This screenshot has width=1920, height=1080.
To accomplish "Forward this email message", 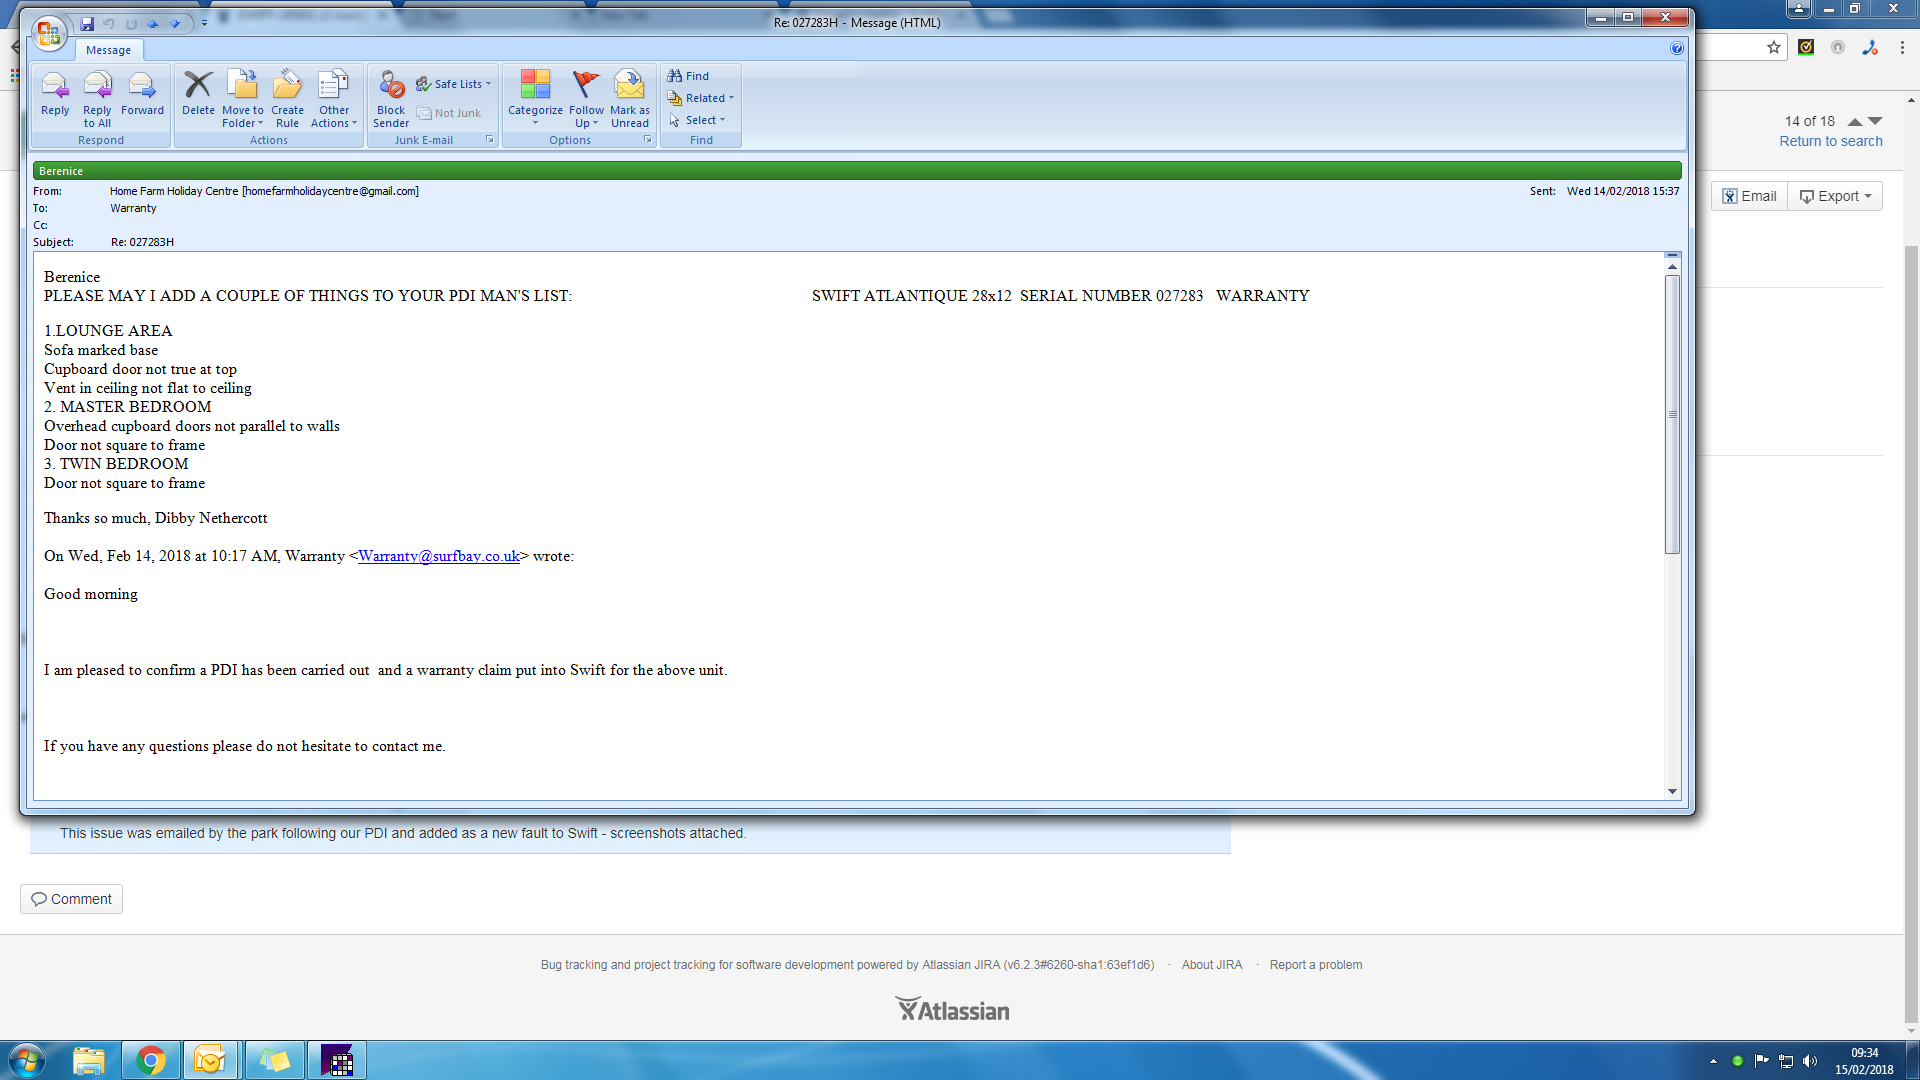I will (142, 87).
